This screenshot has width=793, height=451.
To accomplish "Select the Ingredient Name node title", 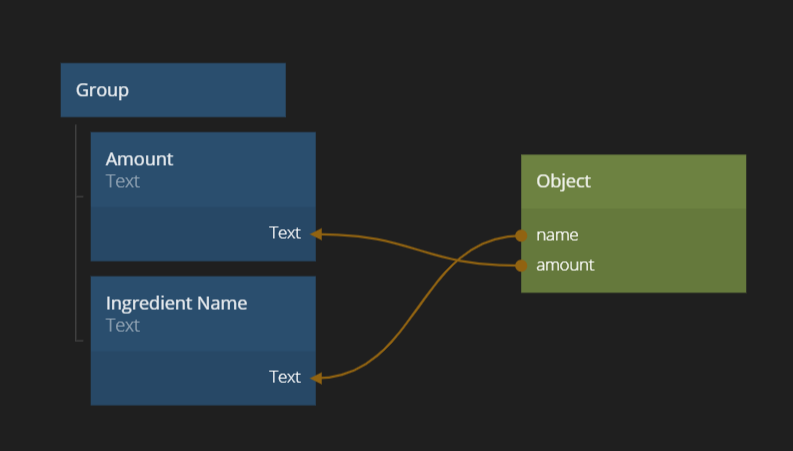I will coord(176,303).
